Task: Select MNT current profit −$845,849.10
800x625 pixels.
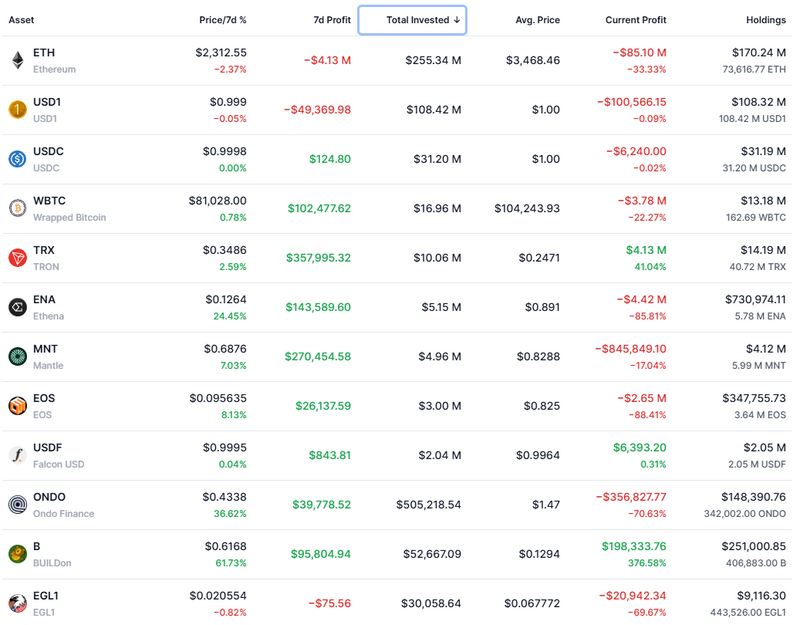Action: [x=631, y=349]
